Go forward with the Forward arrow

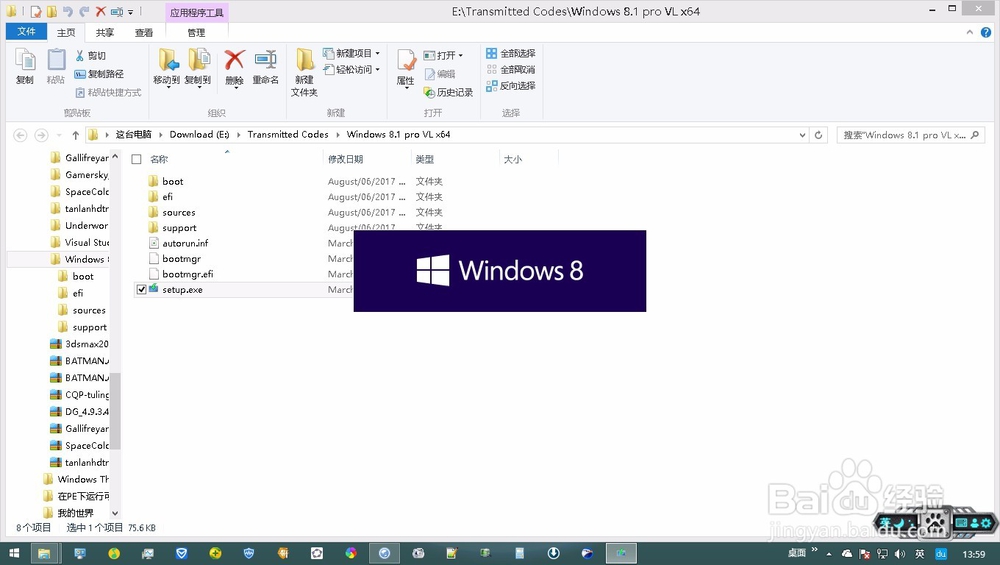pyautogui.click(x=41, y=135)
